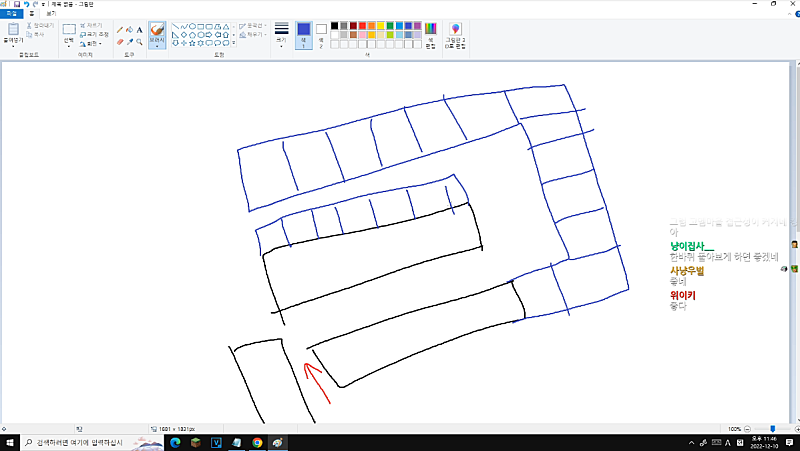Select the Pencil tool
The width and height of the screenshot is (800, 451).
[x=120, y=30]
